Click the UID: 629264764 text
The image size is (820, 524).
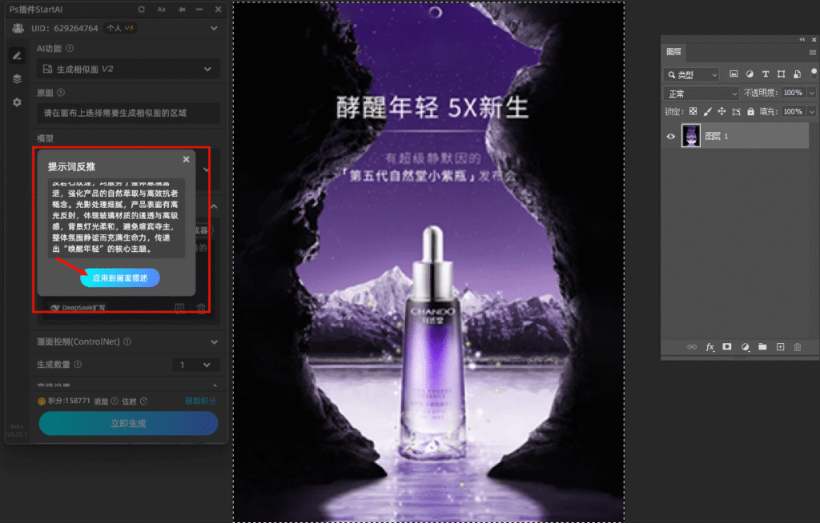[x=64, y=28]
